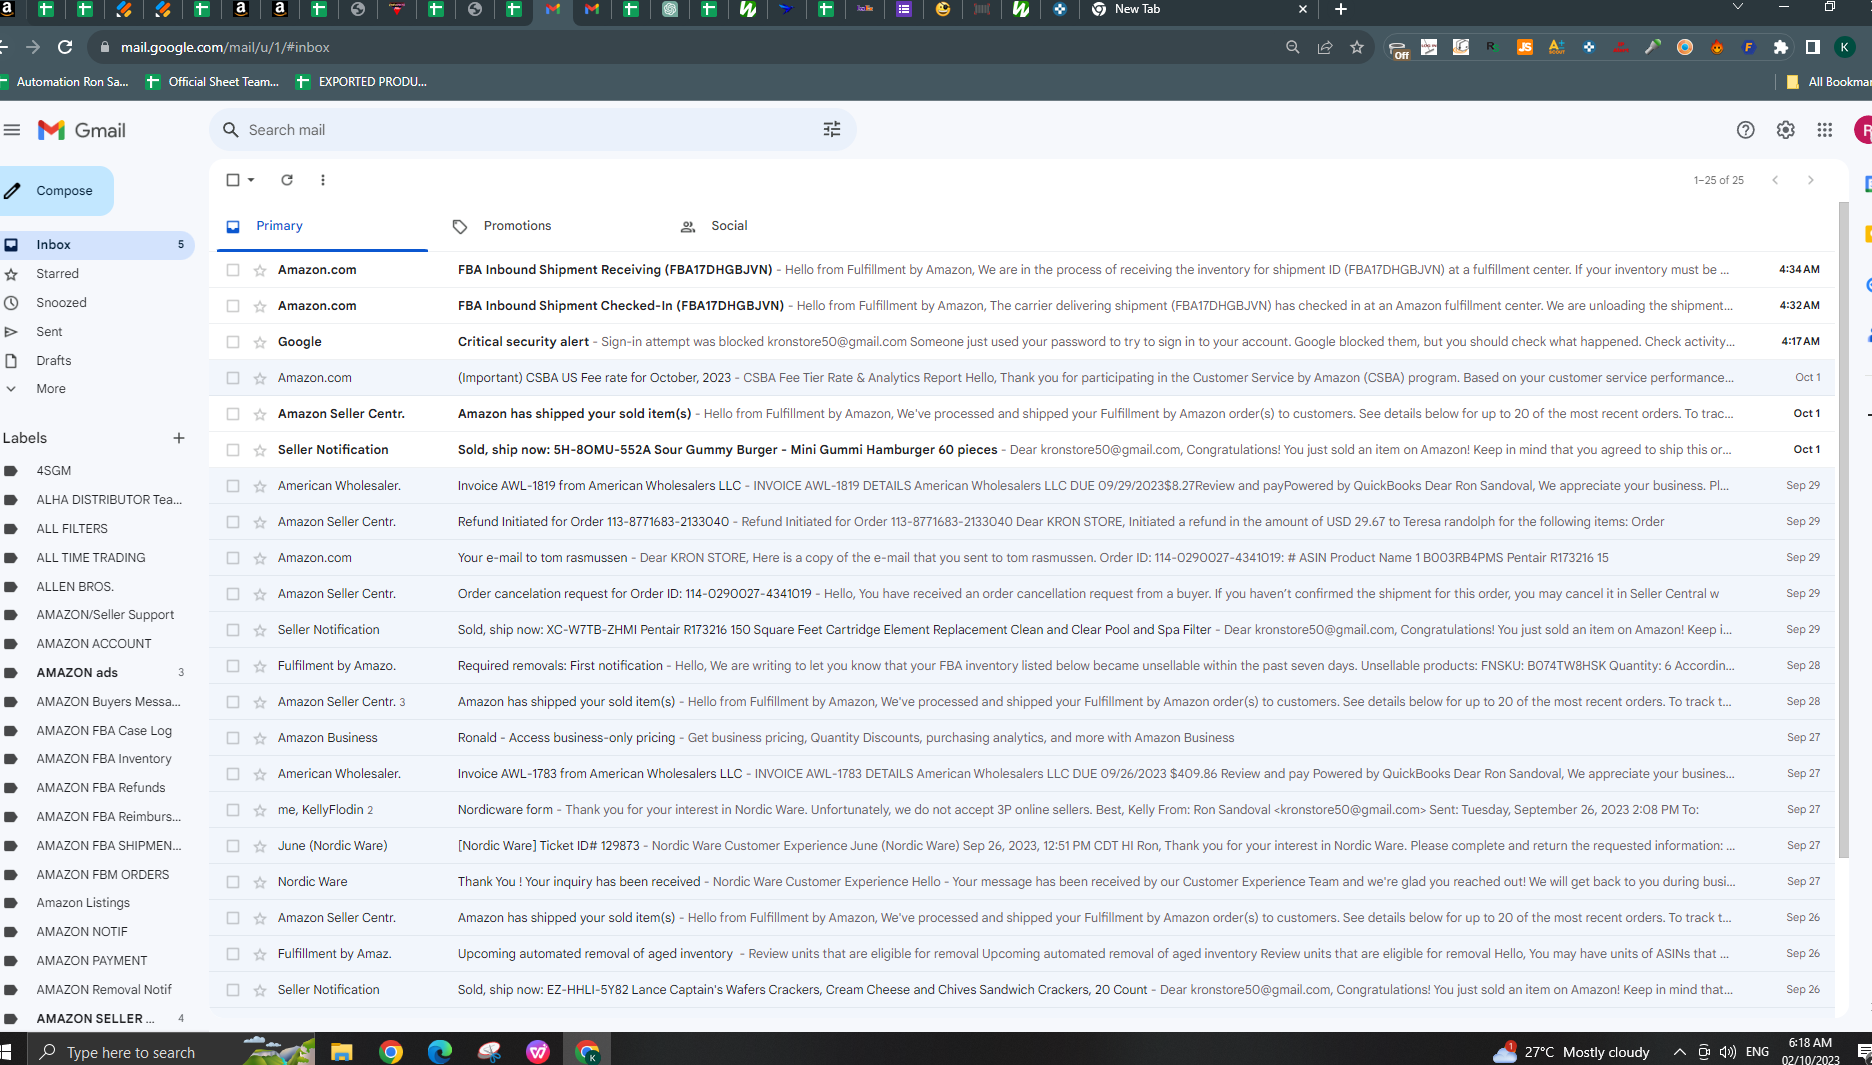Create a new label with plus icon
The width and height of the screenshot is (1872, 1065).
click(179, 438)
